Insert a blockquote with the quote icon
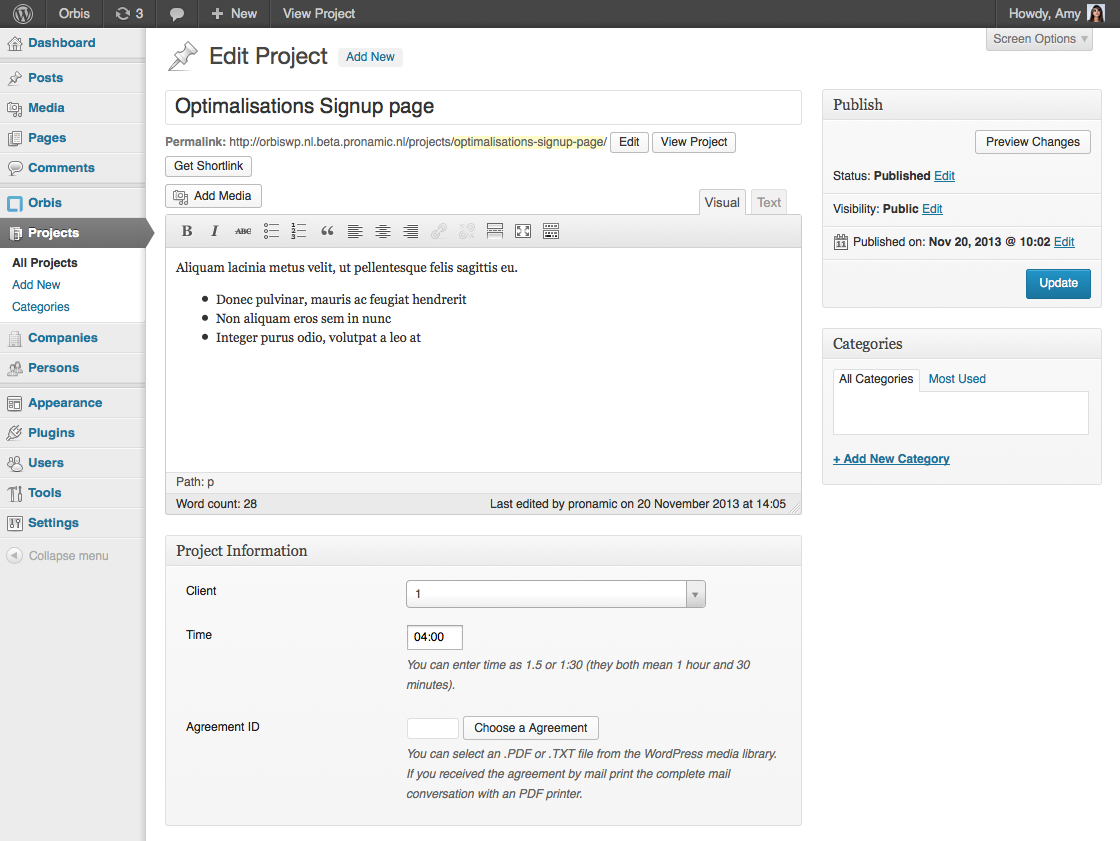The image size is (1120, 841). (x=327, y=231)
